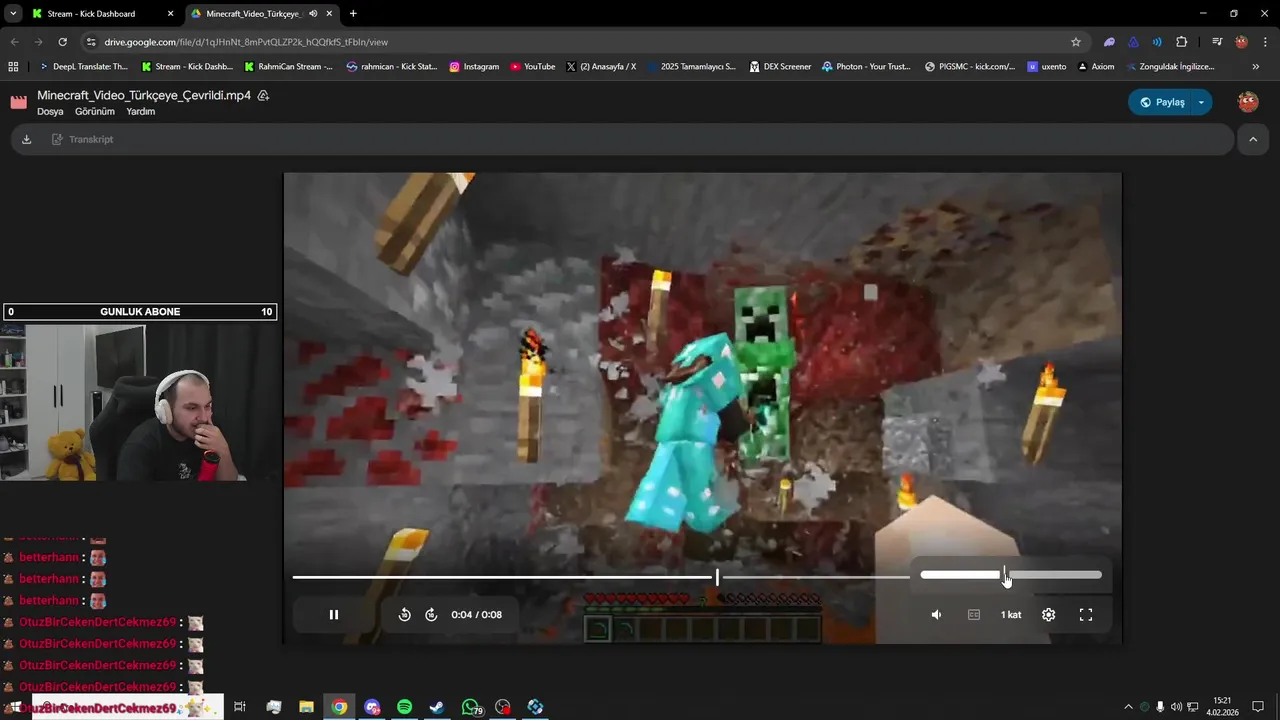Click the Paylaş share button
The width and height of the screenshot is (1280, 720).
tap(1162, 102)
